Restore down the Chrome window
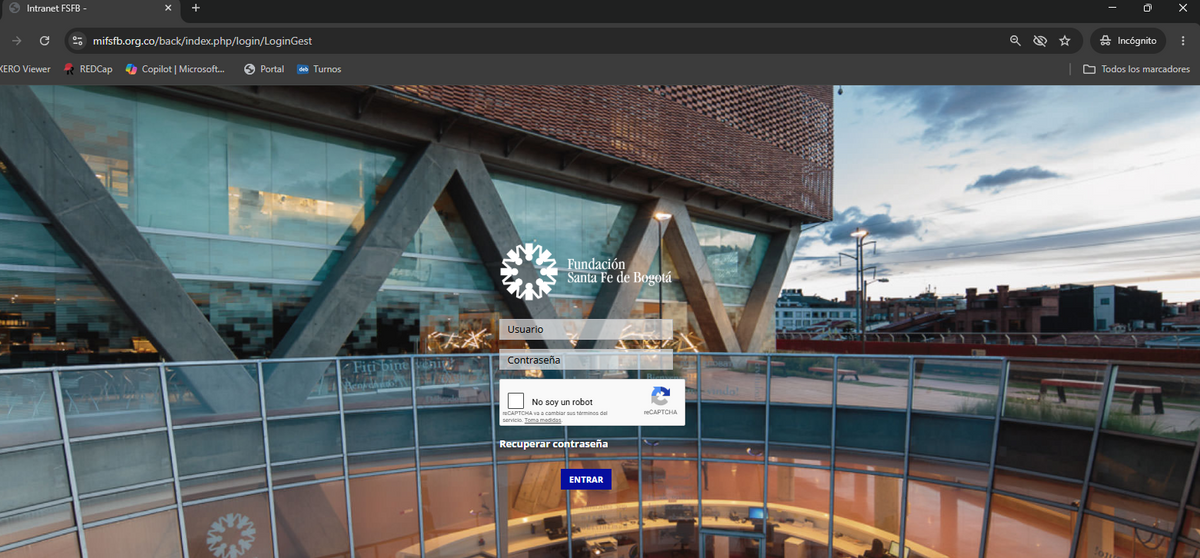1200x558 pixels. point(1148,8)
